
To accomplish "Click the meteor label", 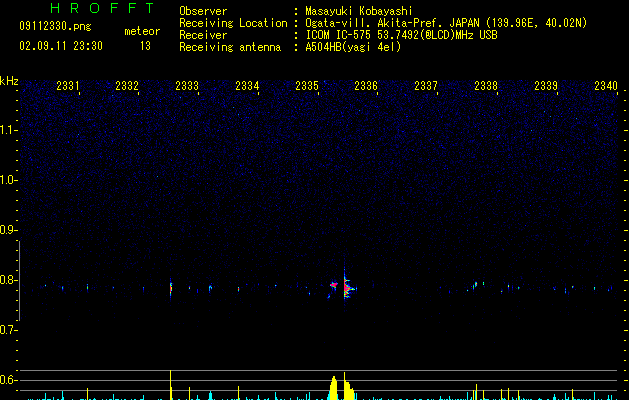I will tap(142, 31).
